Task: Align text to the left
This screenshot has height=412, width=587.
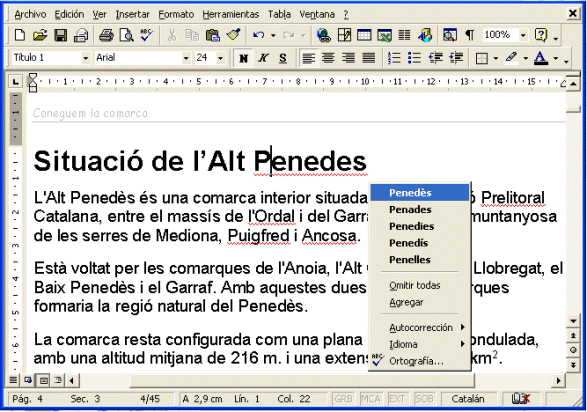Action: pos(308,58)
